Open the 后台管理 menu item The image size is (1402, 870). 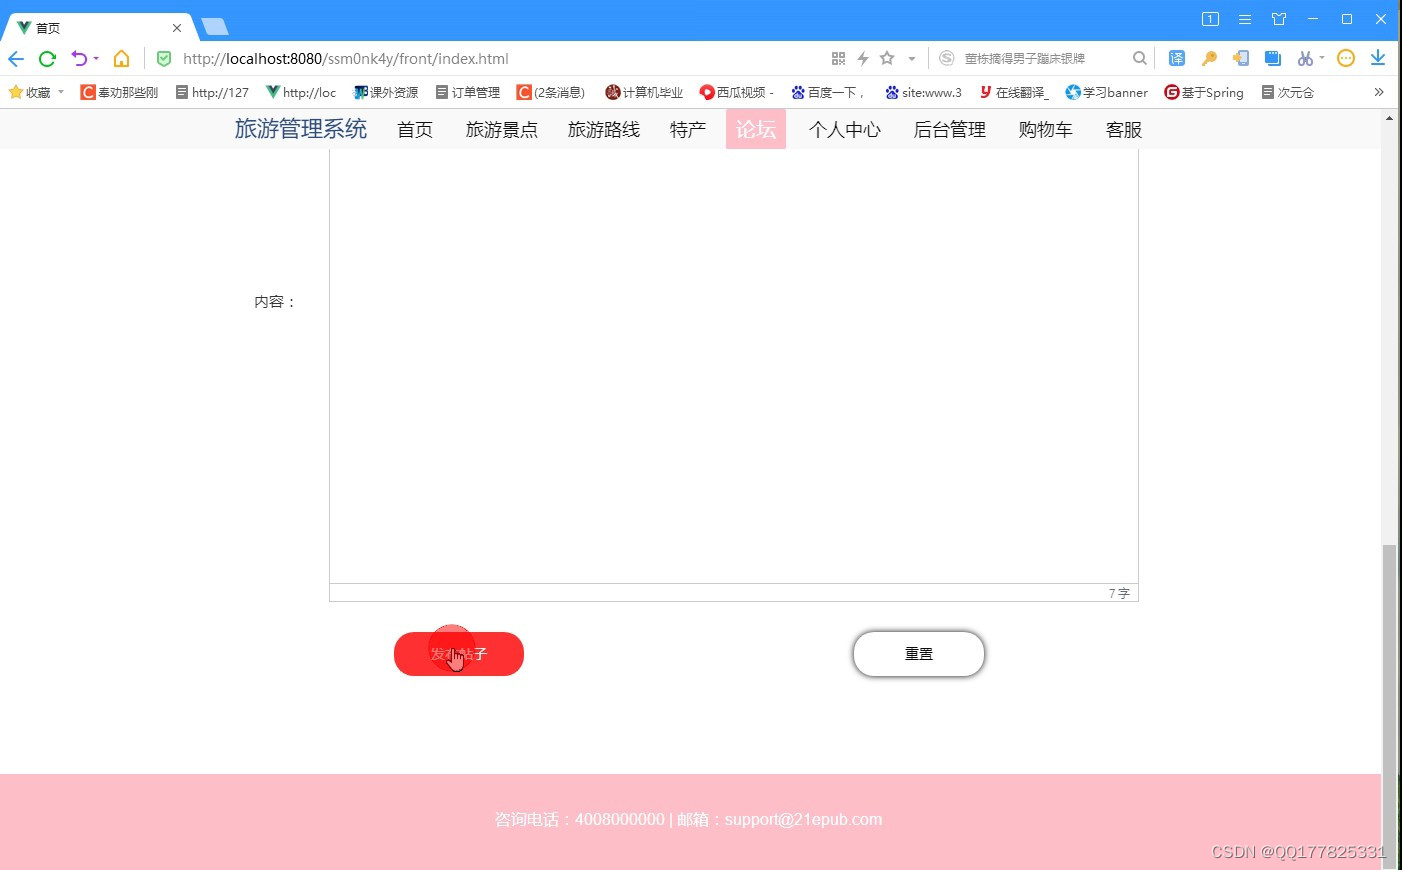[x=950, y=130]
